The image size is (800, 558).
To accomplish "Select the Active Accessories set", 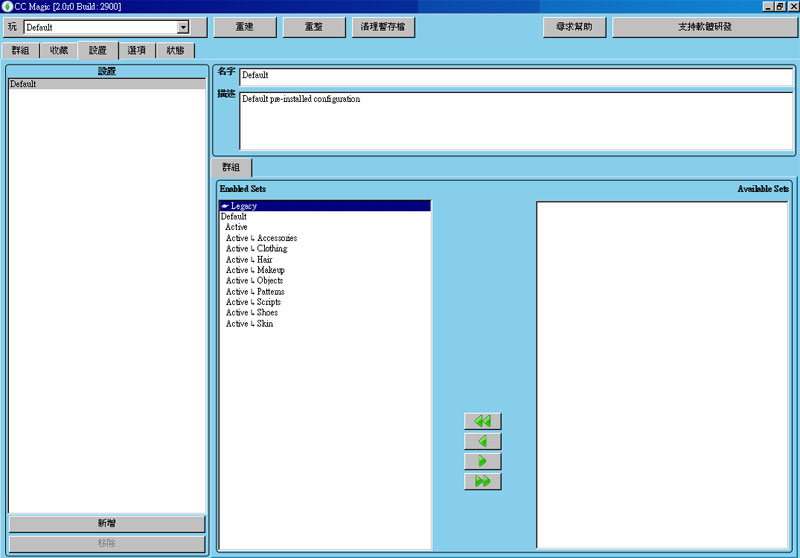I will (325, 238).
